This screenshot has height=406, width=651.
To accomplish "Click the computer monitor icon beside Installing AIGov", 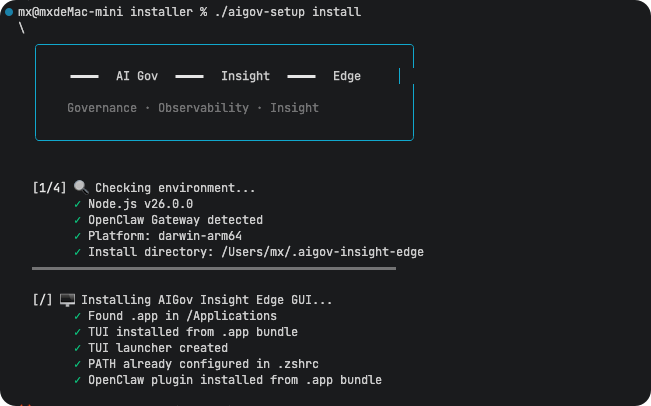I will 67,300.
